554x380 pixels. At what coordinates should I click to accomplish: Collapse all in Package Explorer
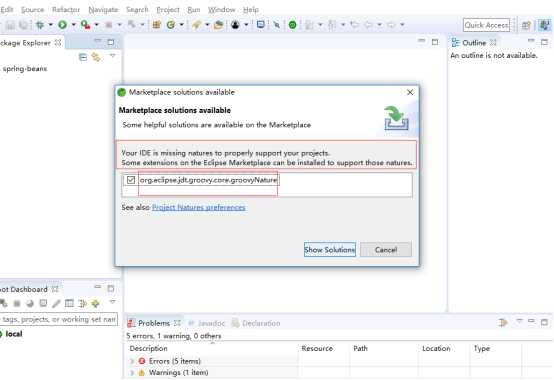(x=83, y=57)
